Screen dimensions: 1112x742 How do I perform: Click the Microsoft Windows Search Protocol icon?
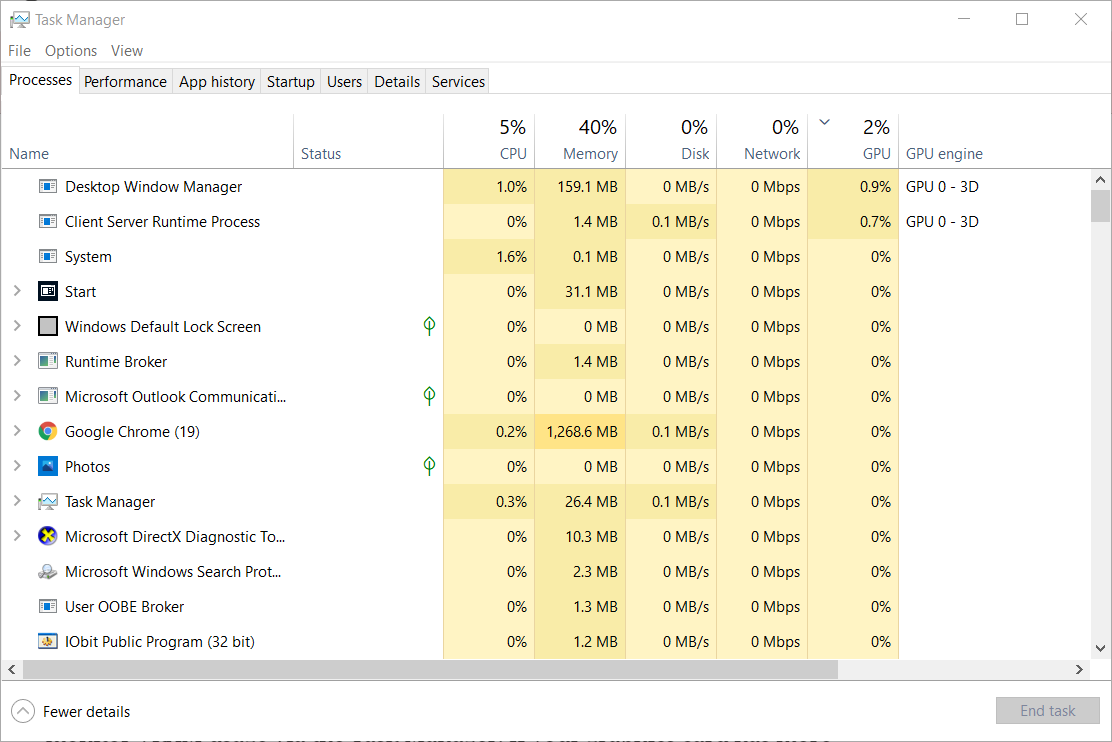tap(48, 571)
